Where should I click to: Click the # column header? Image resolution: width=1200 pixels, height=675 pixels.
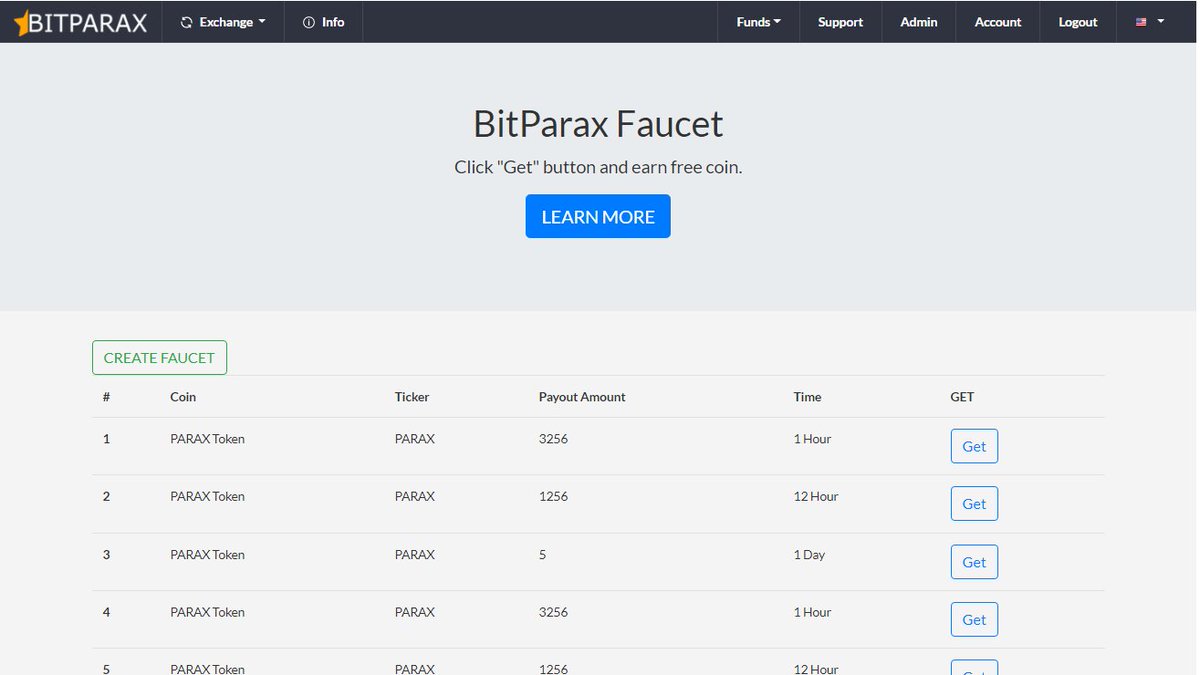[x=106, y=397]
